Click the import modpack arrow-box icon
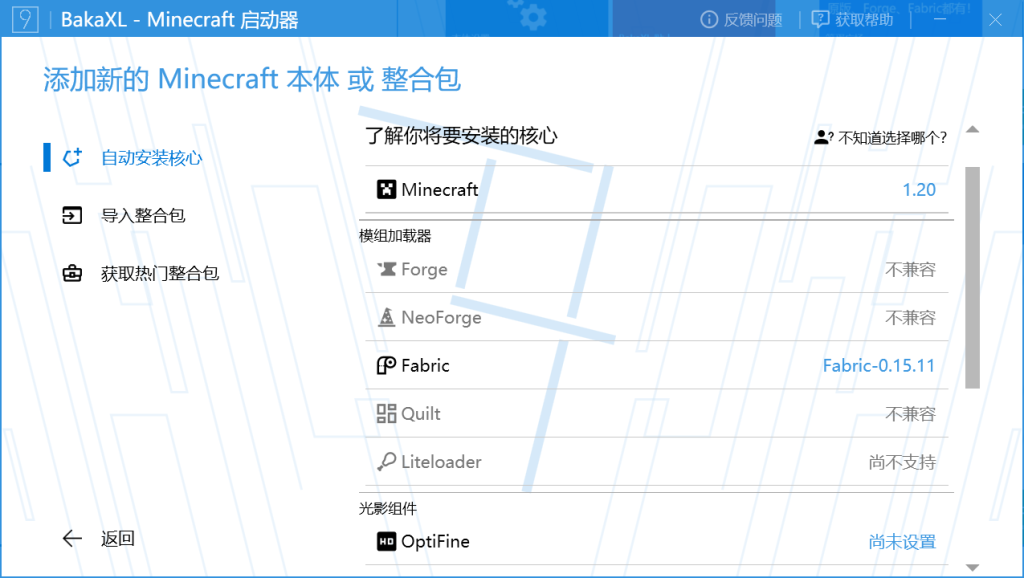The height and width of the screenshot is (578, 1024). click(72, 216)
